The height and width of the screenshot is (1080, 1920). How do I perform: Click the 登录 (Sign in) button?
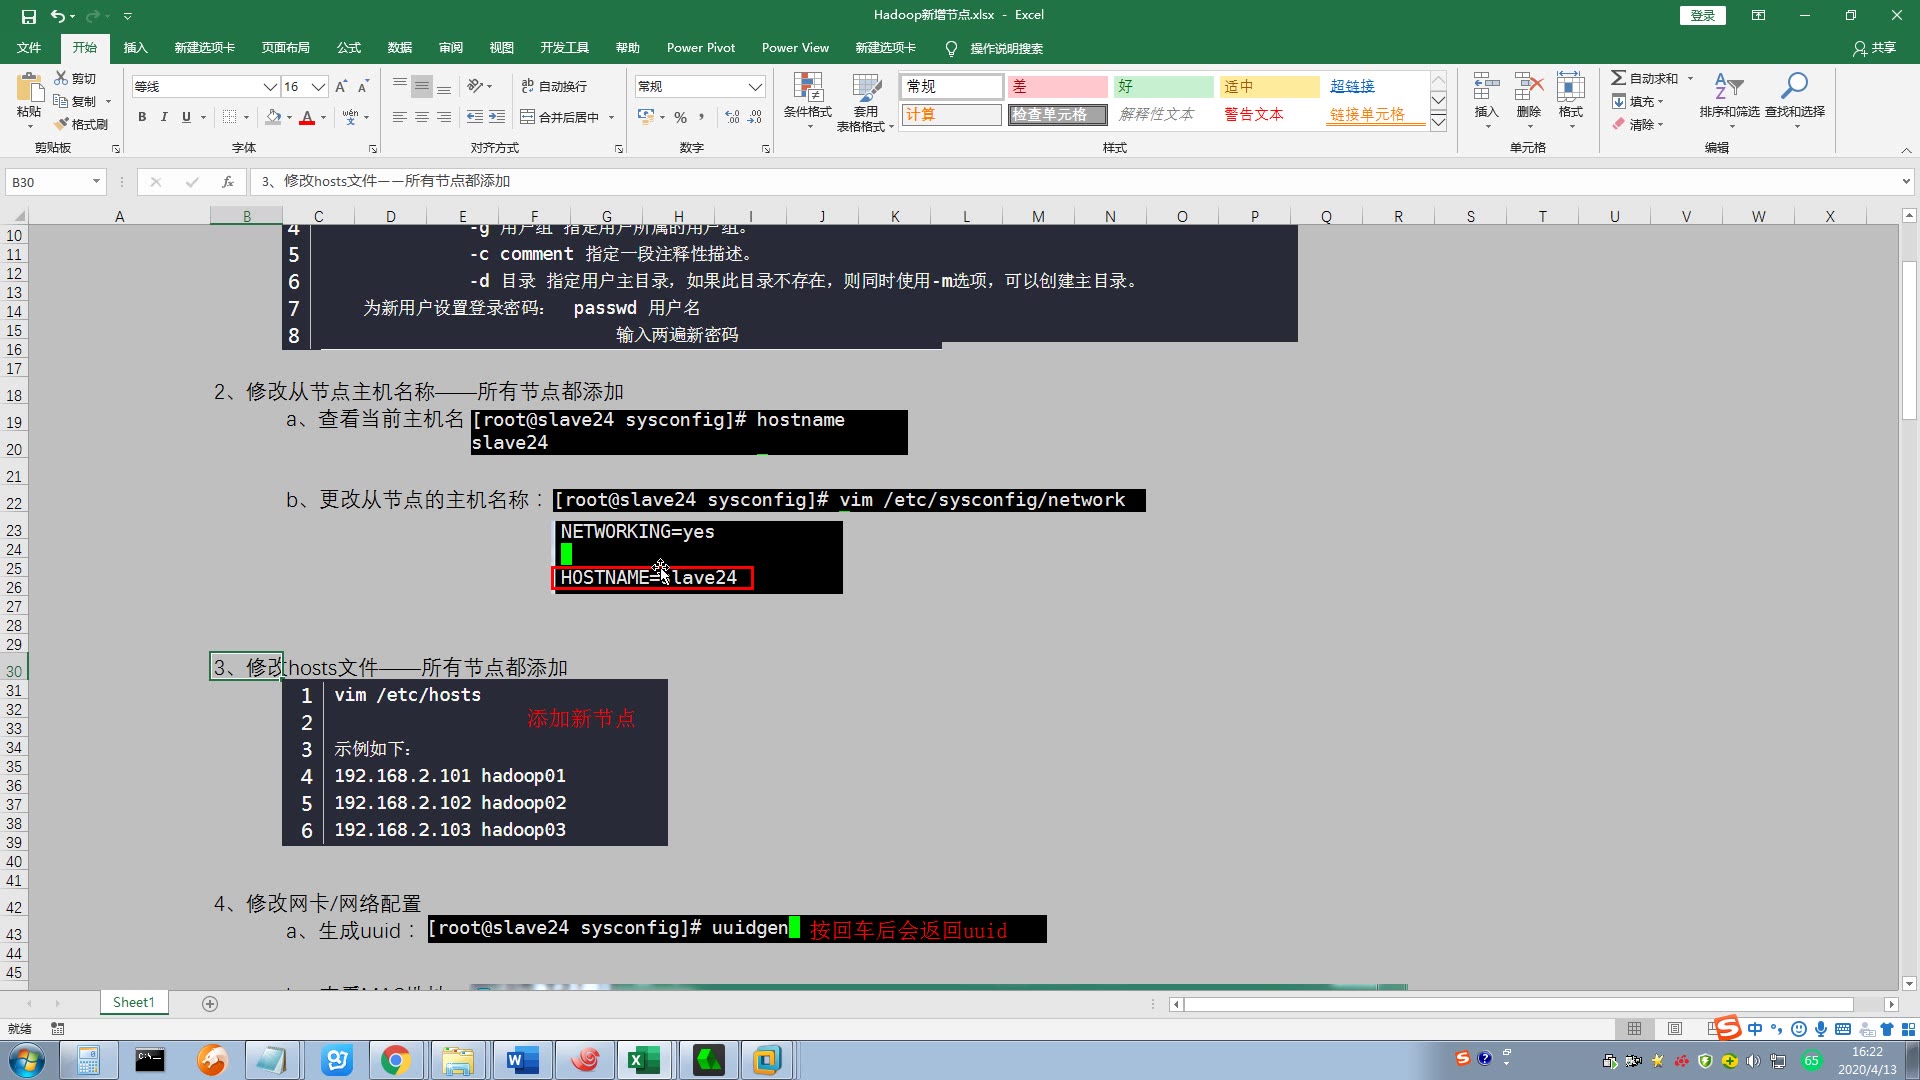click(1702, 15)
